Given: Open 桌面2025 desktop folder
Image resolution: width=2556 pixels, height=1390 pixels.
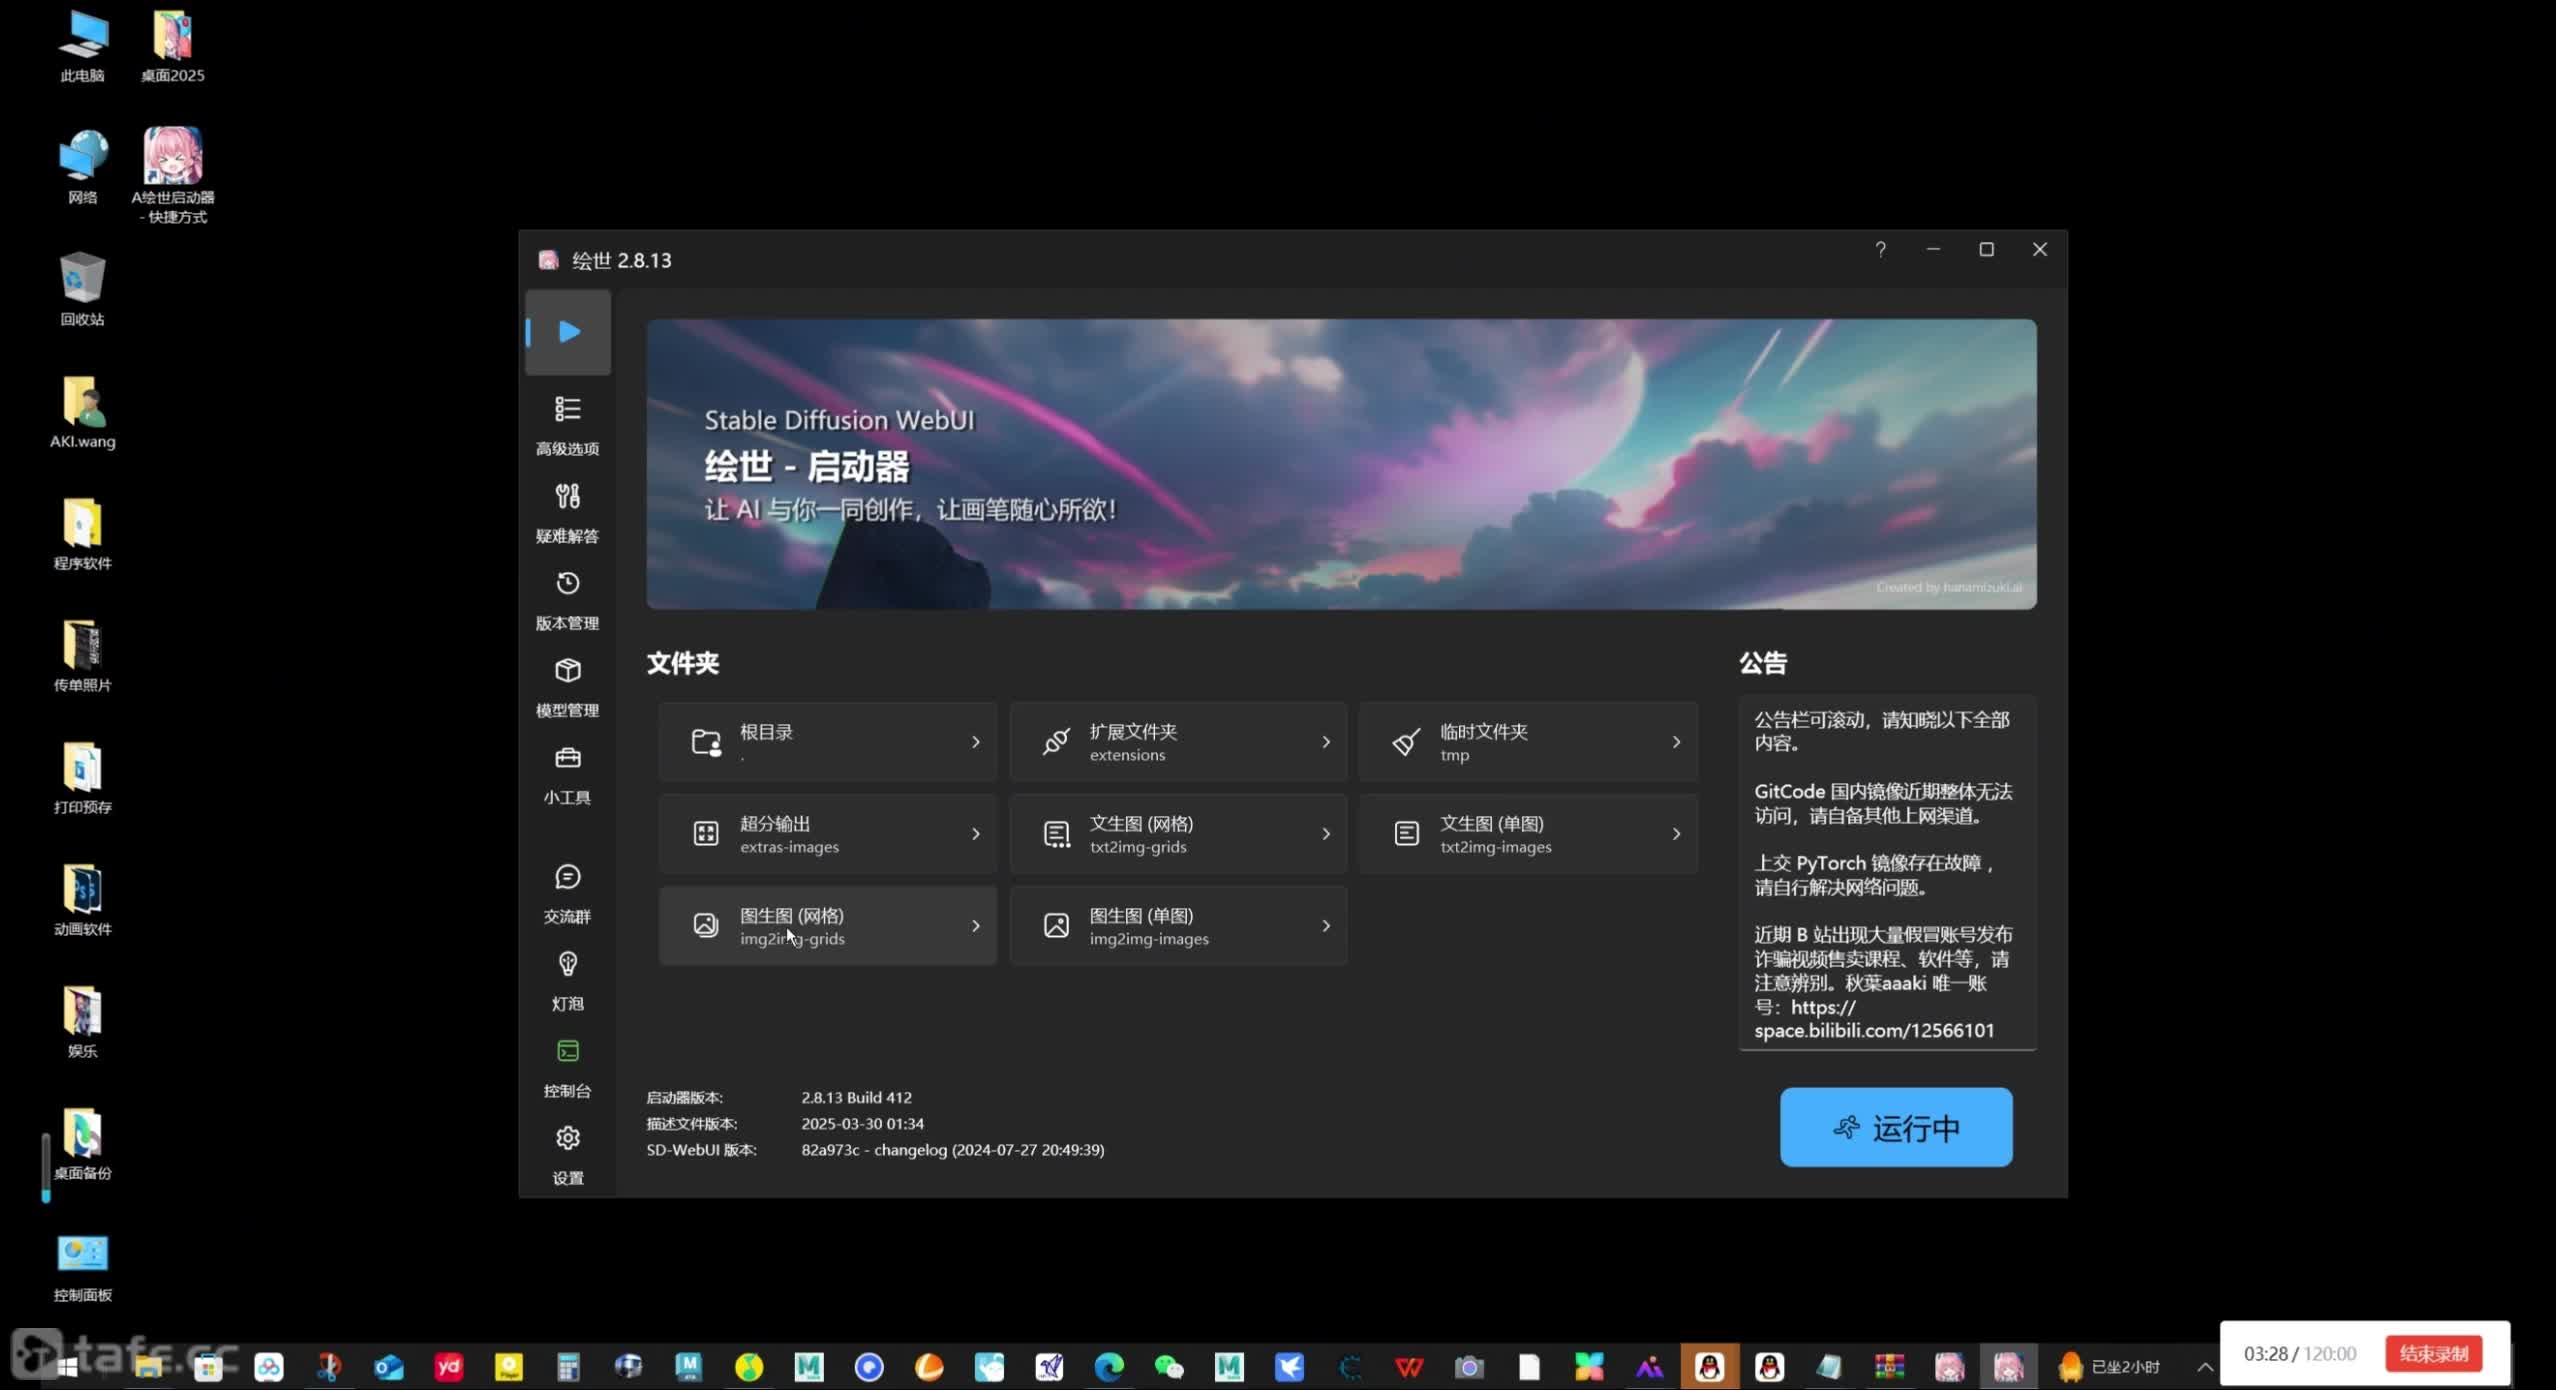Looking at the screenshot, I should point(172,46).
